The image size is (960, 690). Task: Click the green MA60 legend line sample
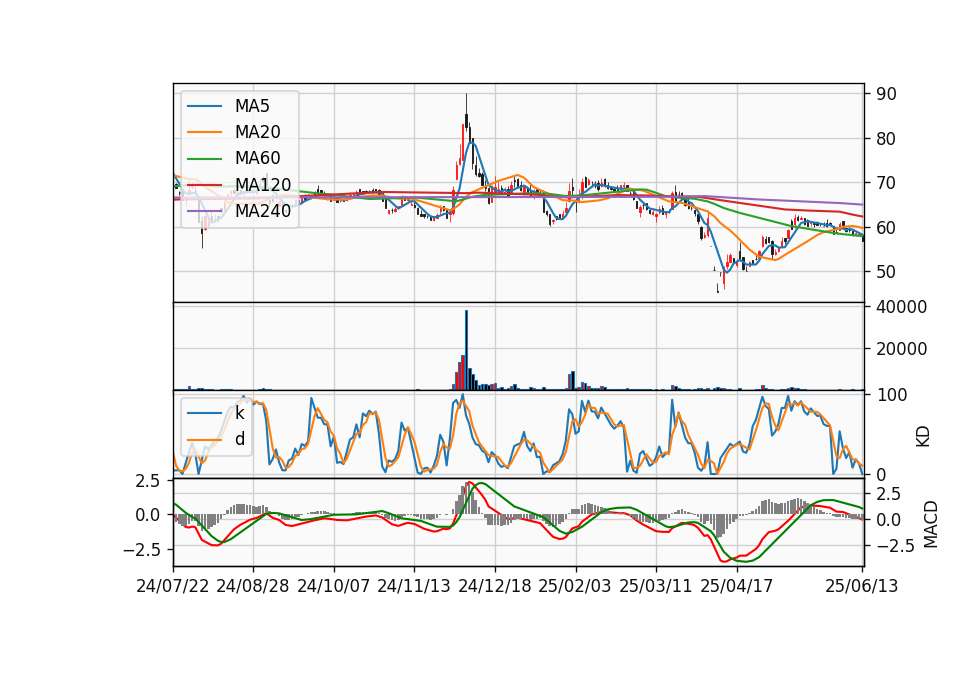pyautogui.click(x=204, y=159)
